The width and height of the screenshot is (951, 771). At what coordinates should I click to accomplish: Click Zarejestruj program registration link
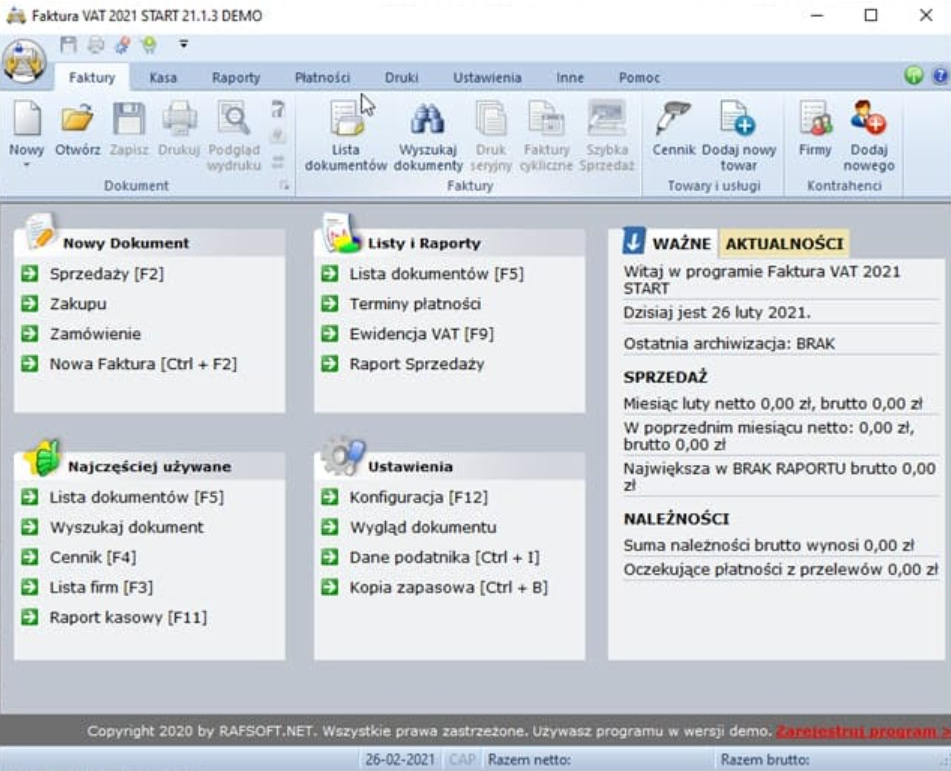click(861, 730)
